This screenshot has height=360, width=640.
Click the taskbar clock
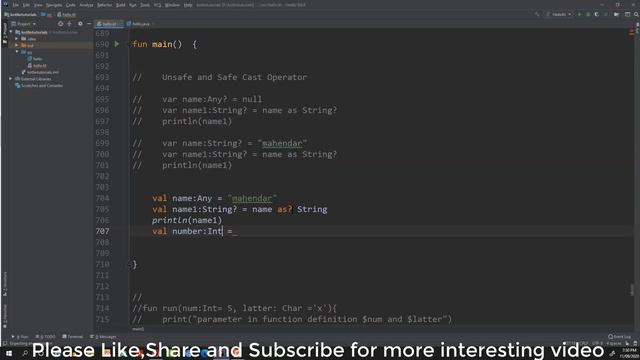coord(629,353)
